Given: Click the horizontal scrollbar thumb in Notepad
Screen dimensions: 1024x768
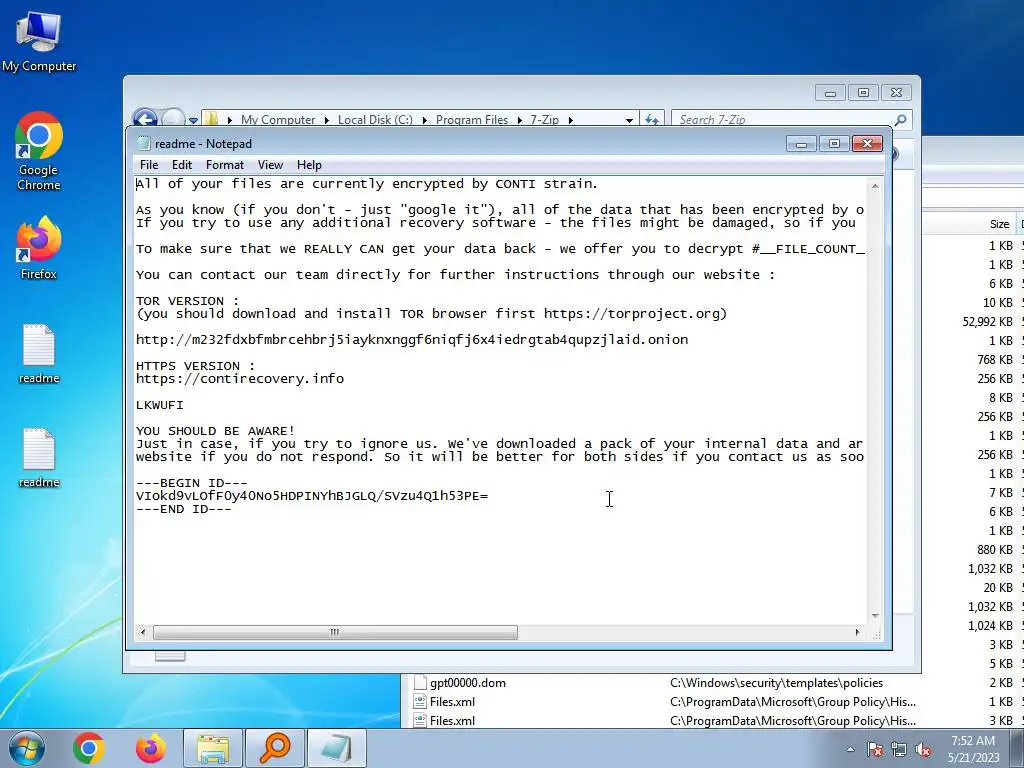Looking at the screenshot, I should click(335, 632).
